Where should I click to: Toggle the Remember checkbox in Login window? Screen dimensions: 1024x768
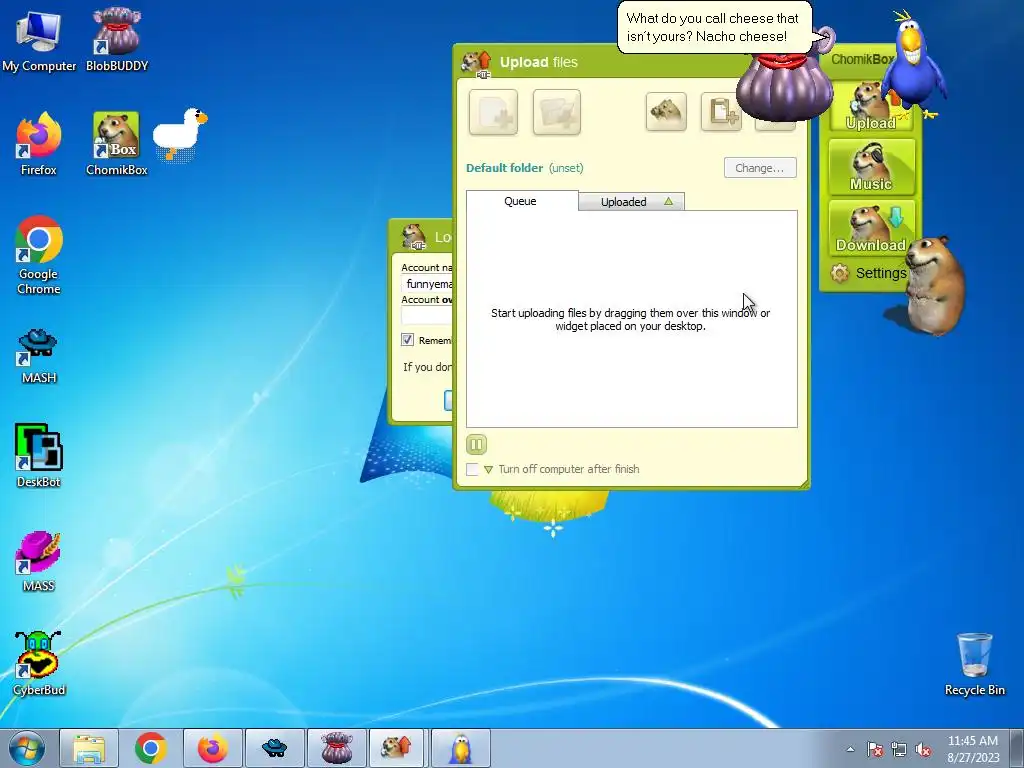click(x=408, y=340)
